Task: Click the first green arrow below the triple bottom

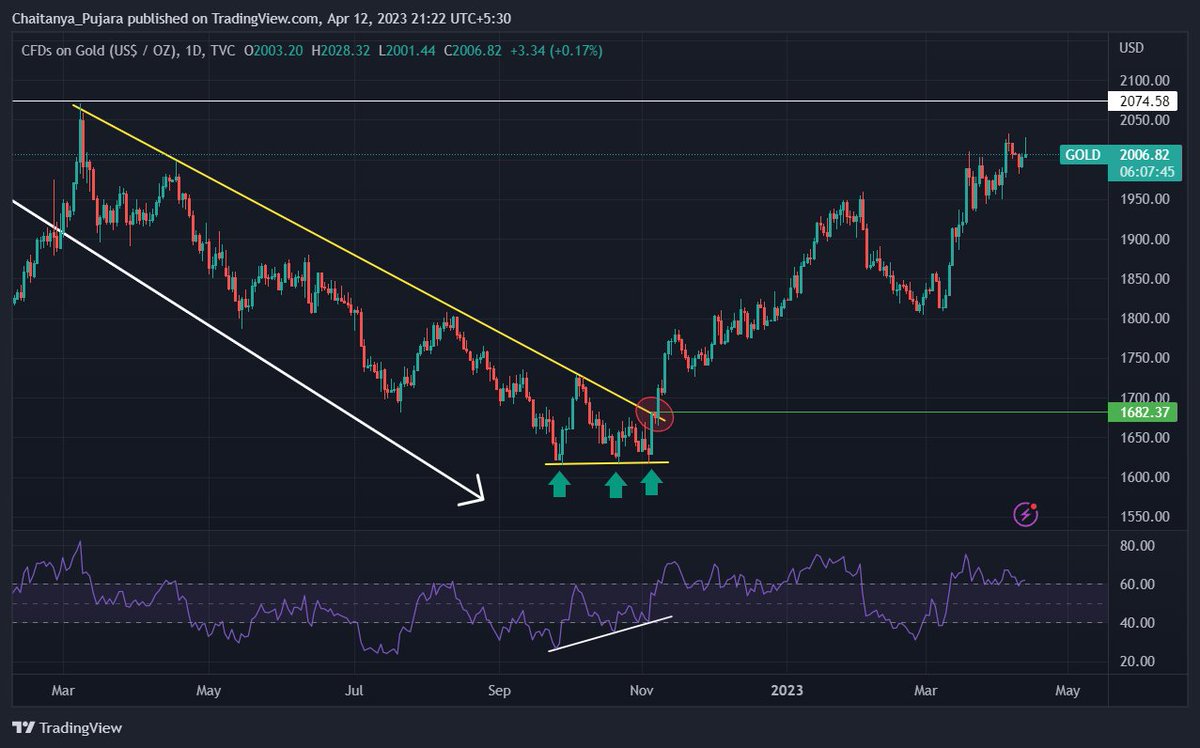Action: [x=561, y=484]
